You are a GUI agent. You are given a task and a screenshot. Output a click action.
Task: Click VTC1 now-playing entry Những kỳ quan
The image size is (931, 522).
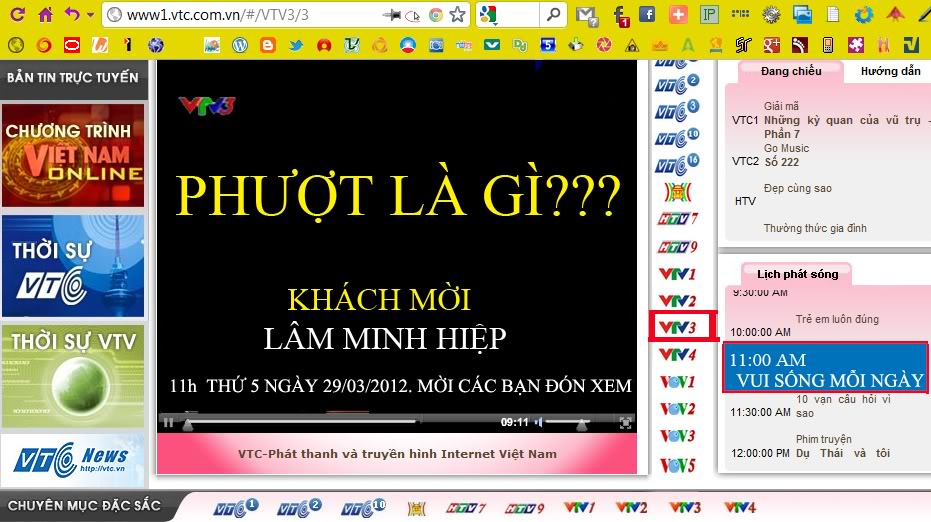(x=830, y=120)
